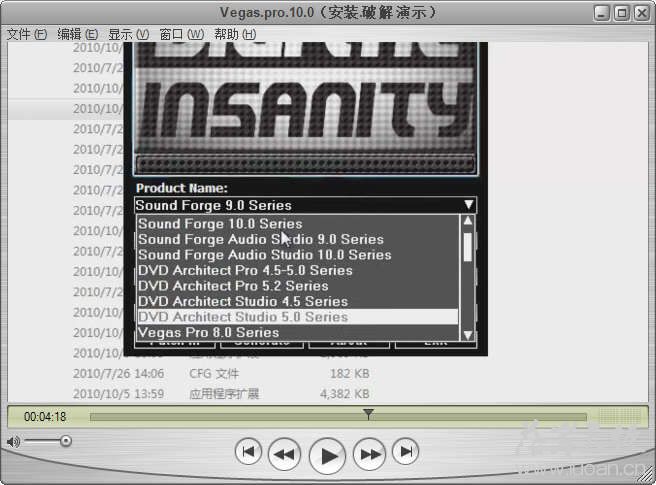Click the 应用程序扩展 type entry
656x485 pixels.
(224, 394)
